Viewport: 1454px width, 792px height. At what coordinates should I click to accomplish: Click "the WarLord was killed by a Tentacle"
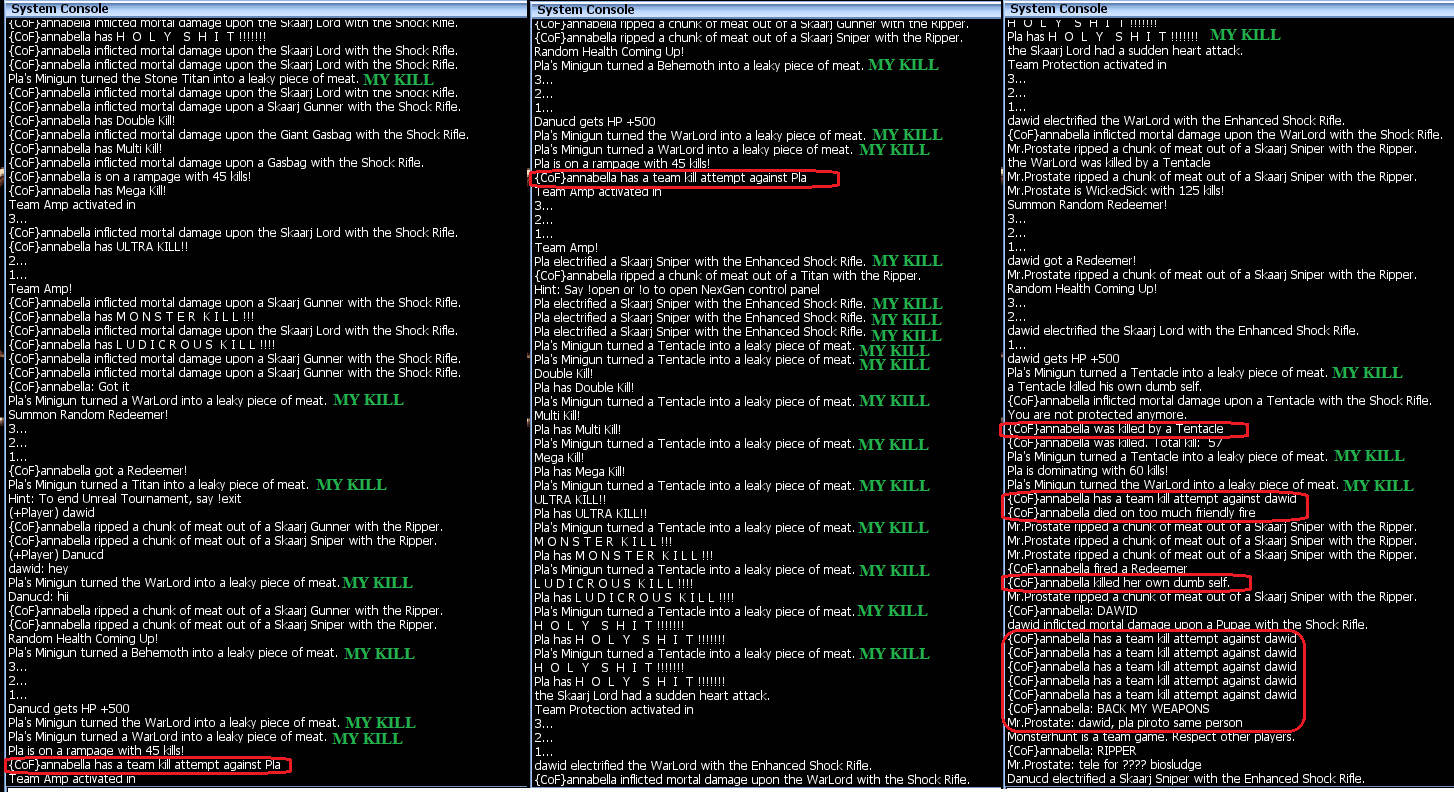tap(1109, 162)
